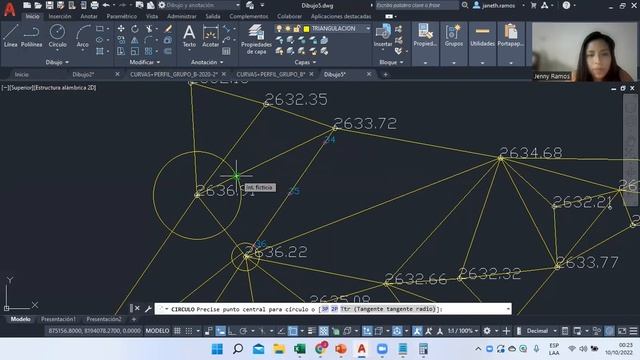Open Propiedades de capa panel

point(256,39)
